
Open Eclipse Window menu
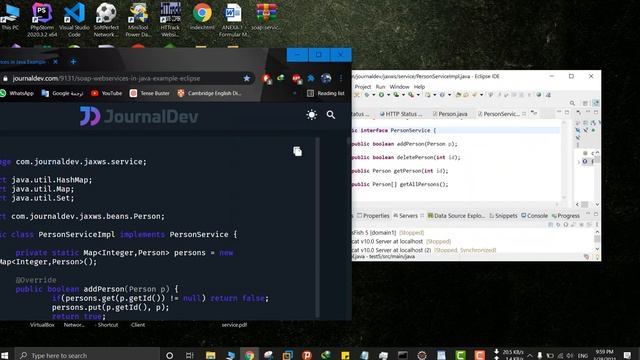(x=399, y=87)
